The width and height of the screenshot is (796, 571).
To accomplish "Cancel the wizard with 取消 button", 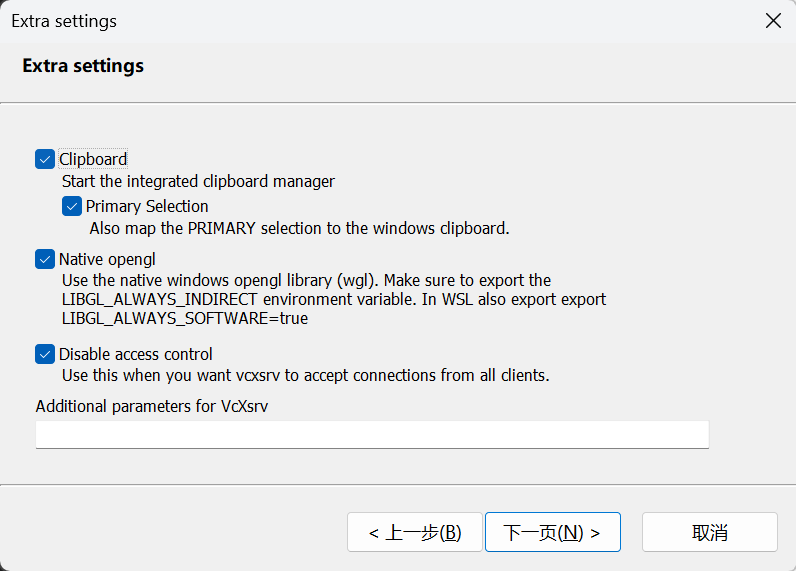I will (x=709, y=532).
